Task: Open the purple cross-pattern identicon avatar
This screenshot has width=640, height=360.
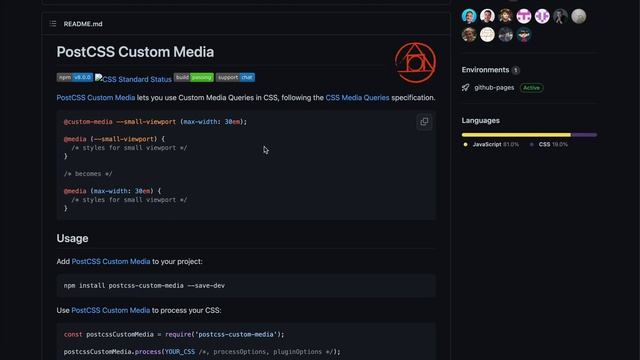Action: pyautogui.click(x=542, y=16)
